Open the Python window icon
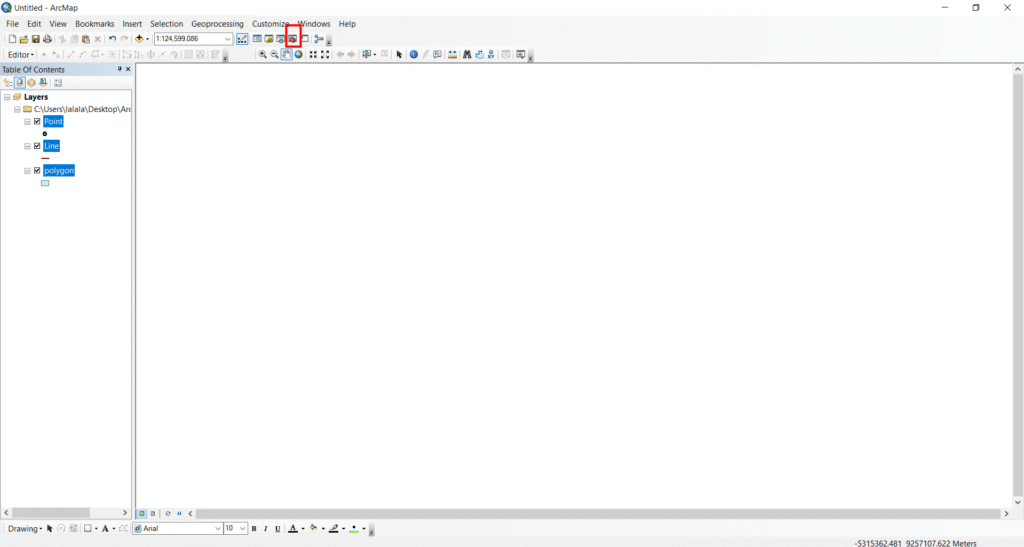1024x547 pixels. [x=304, y=39]
